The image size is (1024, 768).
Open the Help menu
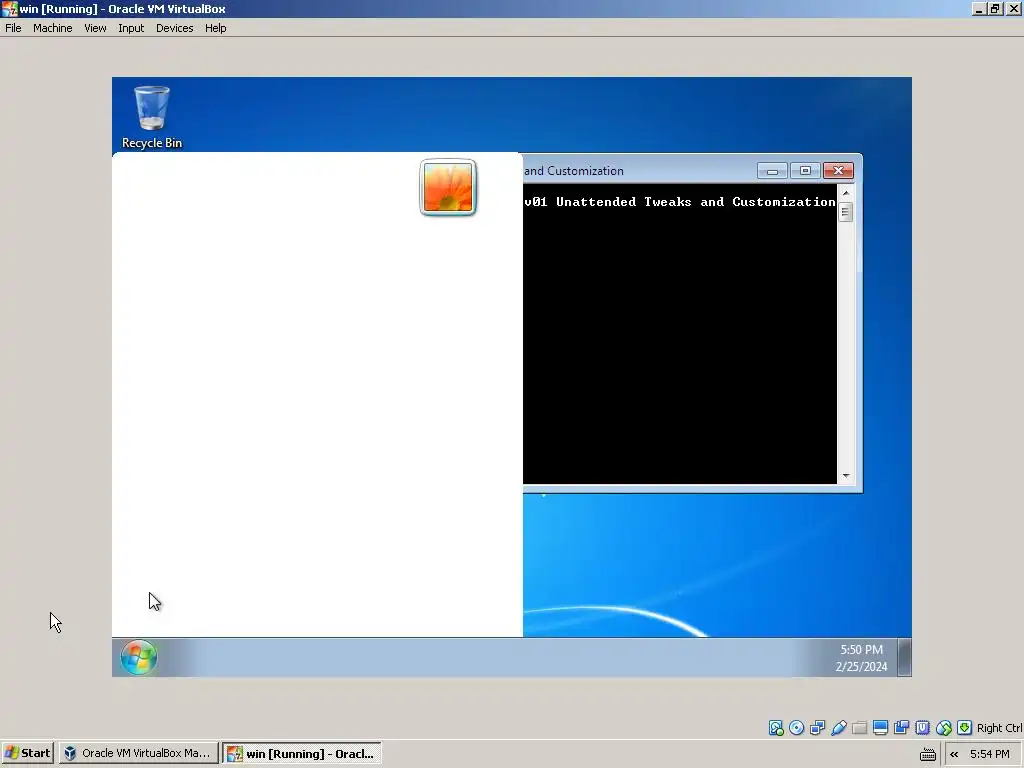point(216,28)
